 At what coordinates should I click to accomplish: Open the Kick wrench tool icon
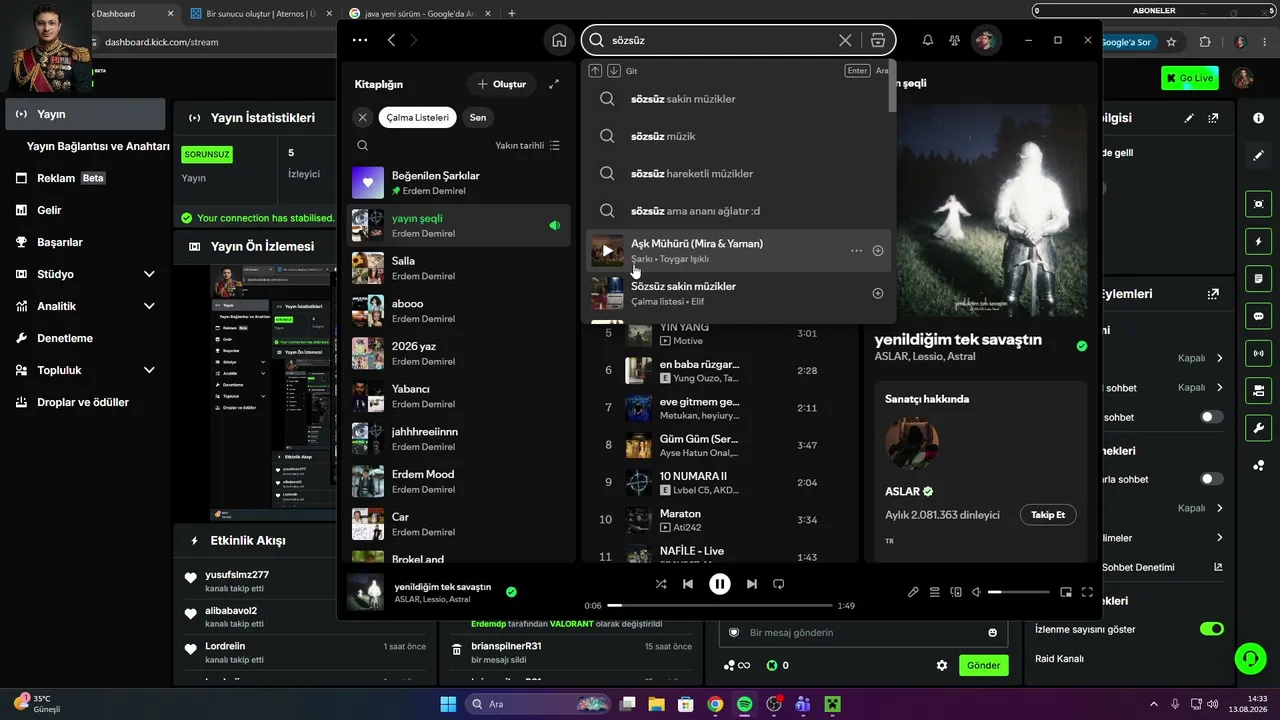point(1258,428)
